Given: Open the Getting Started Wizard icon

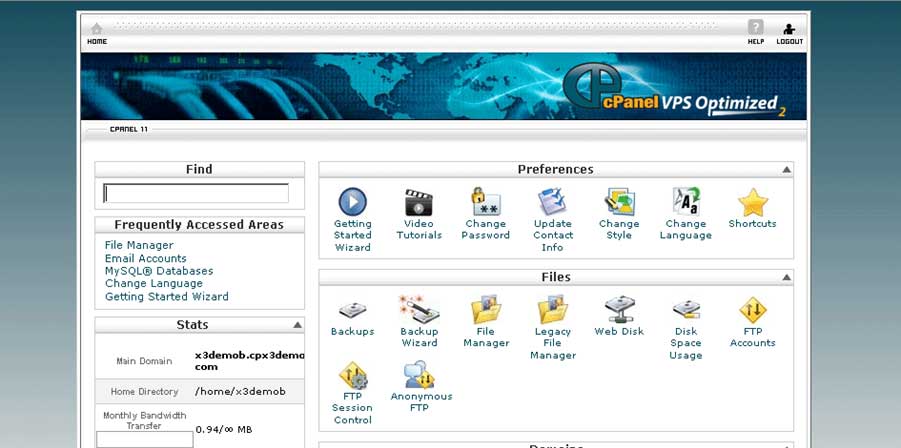Looking at the screenshot, I should (x=352, y=203).
